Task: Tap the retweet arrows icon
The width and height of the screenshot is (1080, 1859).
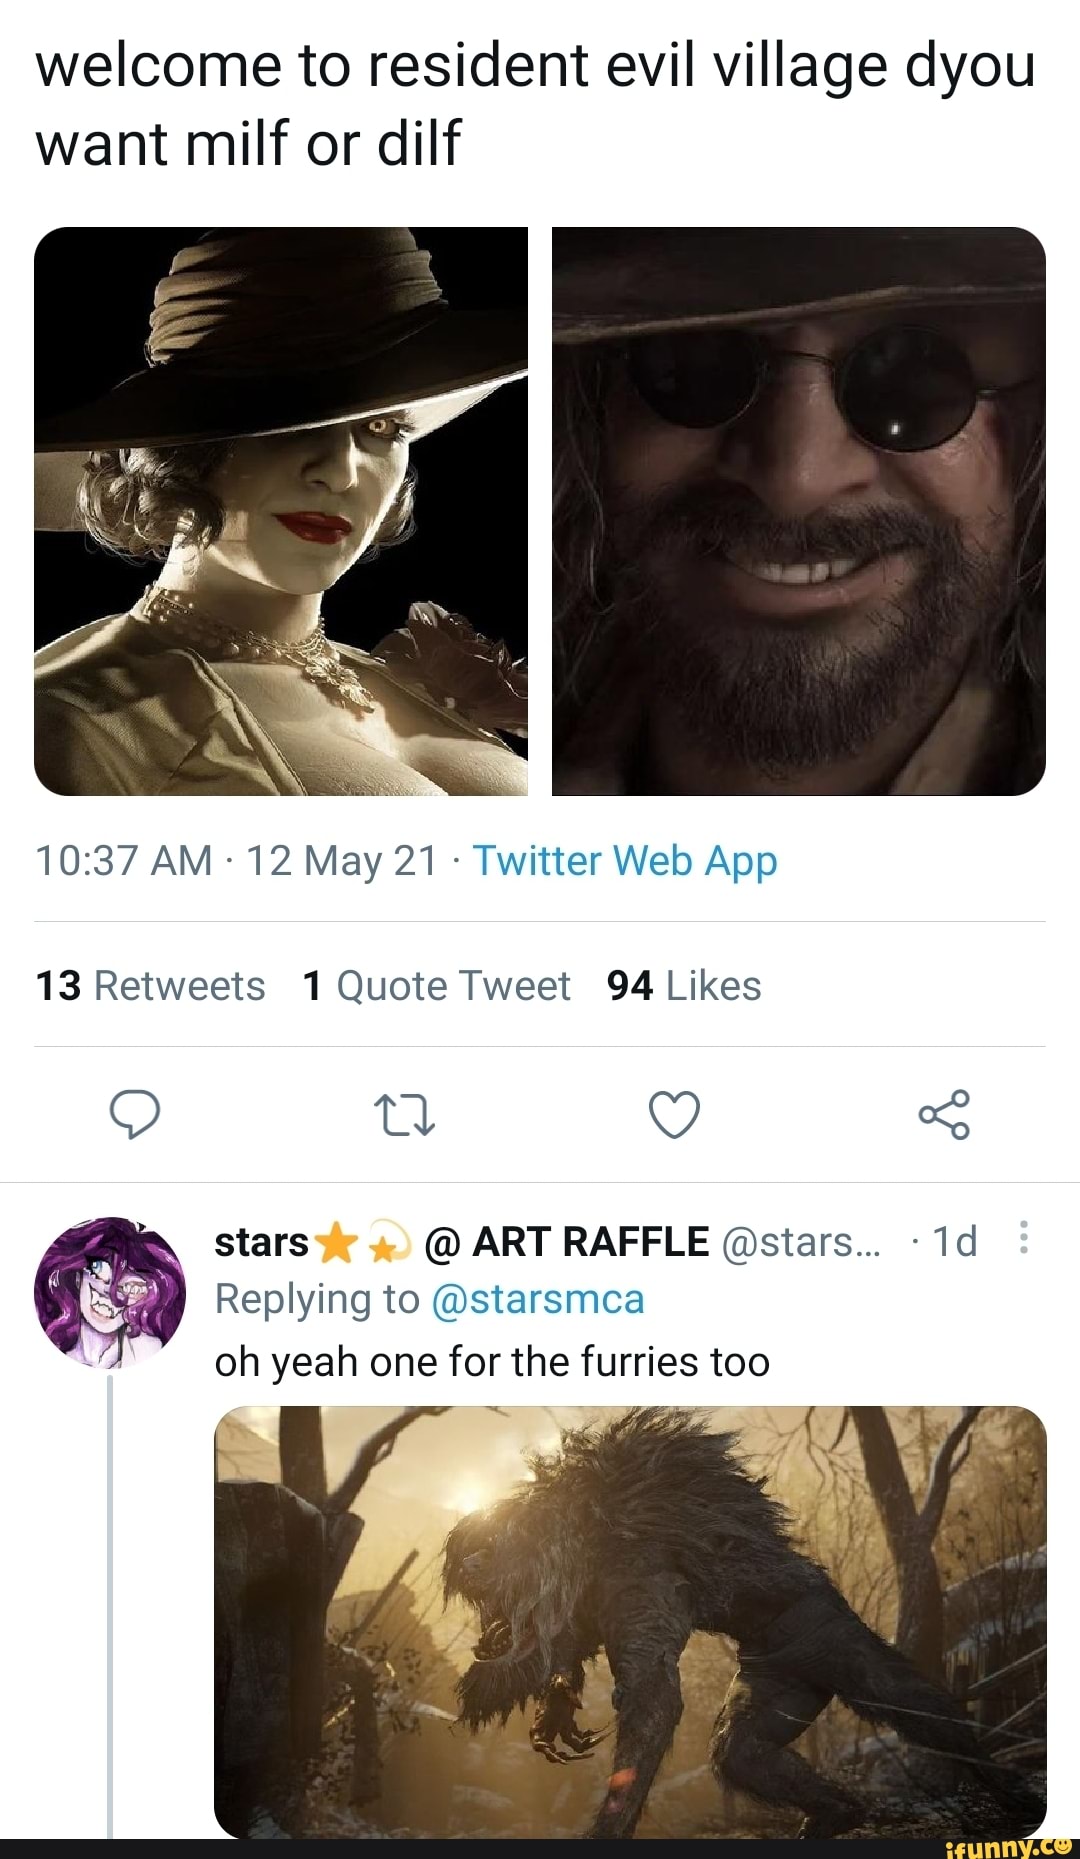Action: point(404,1115)
